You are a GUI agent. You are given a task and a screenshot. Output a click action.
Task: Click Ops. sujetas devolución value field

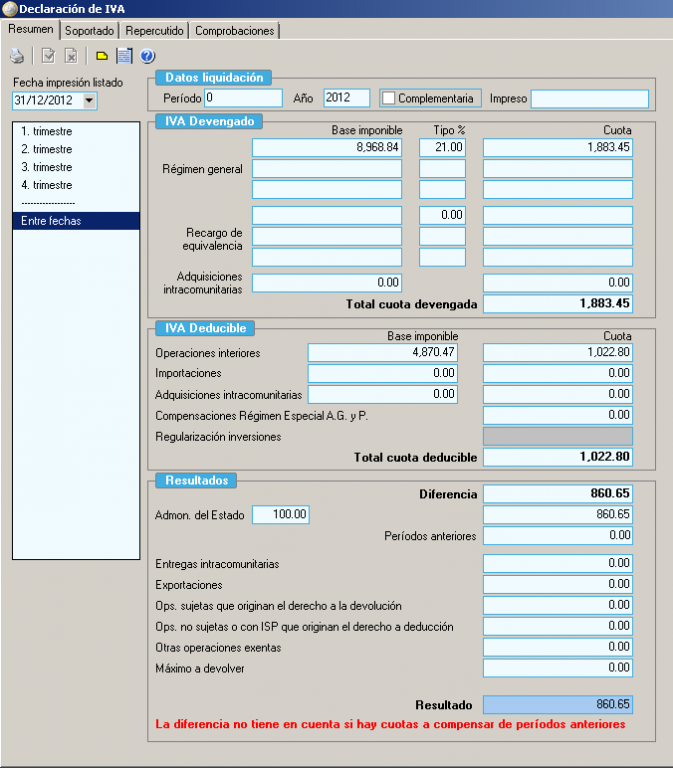click(558, 605)
